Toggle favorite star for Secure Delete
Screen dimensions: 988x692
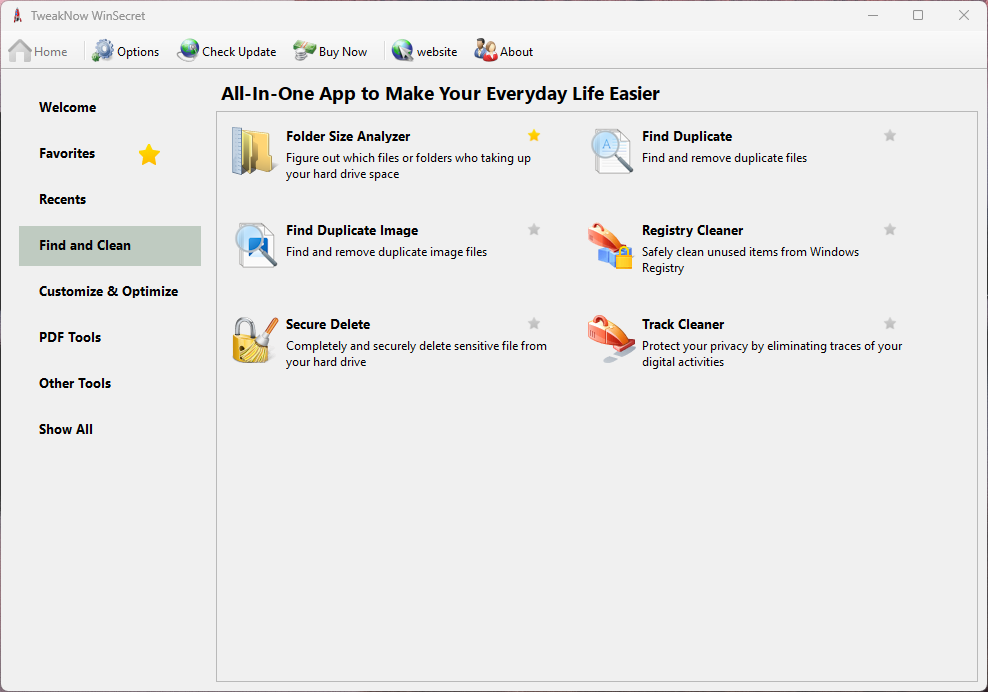[x=534, y=324]
